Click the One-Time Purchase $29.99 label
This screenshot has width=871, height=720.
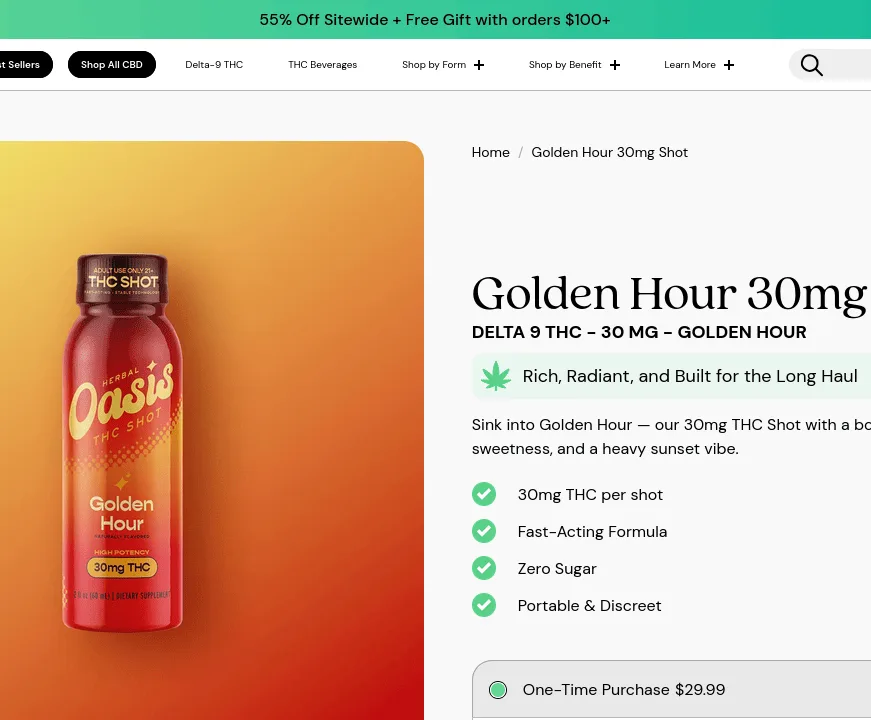(624, 689)
